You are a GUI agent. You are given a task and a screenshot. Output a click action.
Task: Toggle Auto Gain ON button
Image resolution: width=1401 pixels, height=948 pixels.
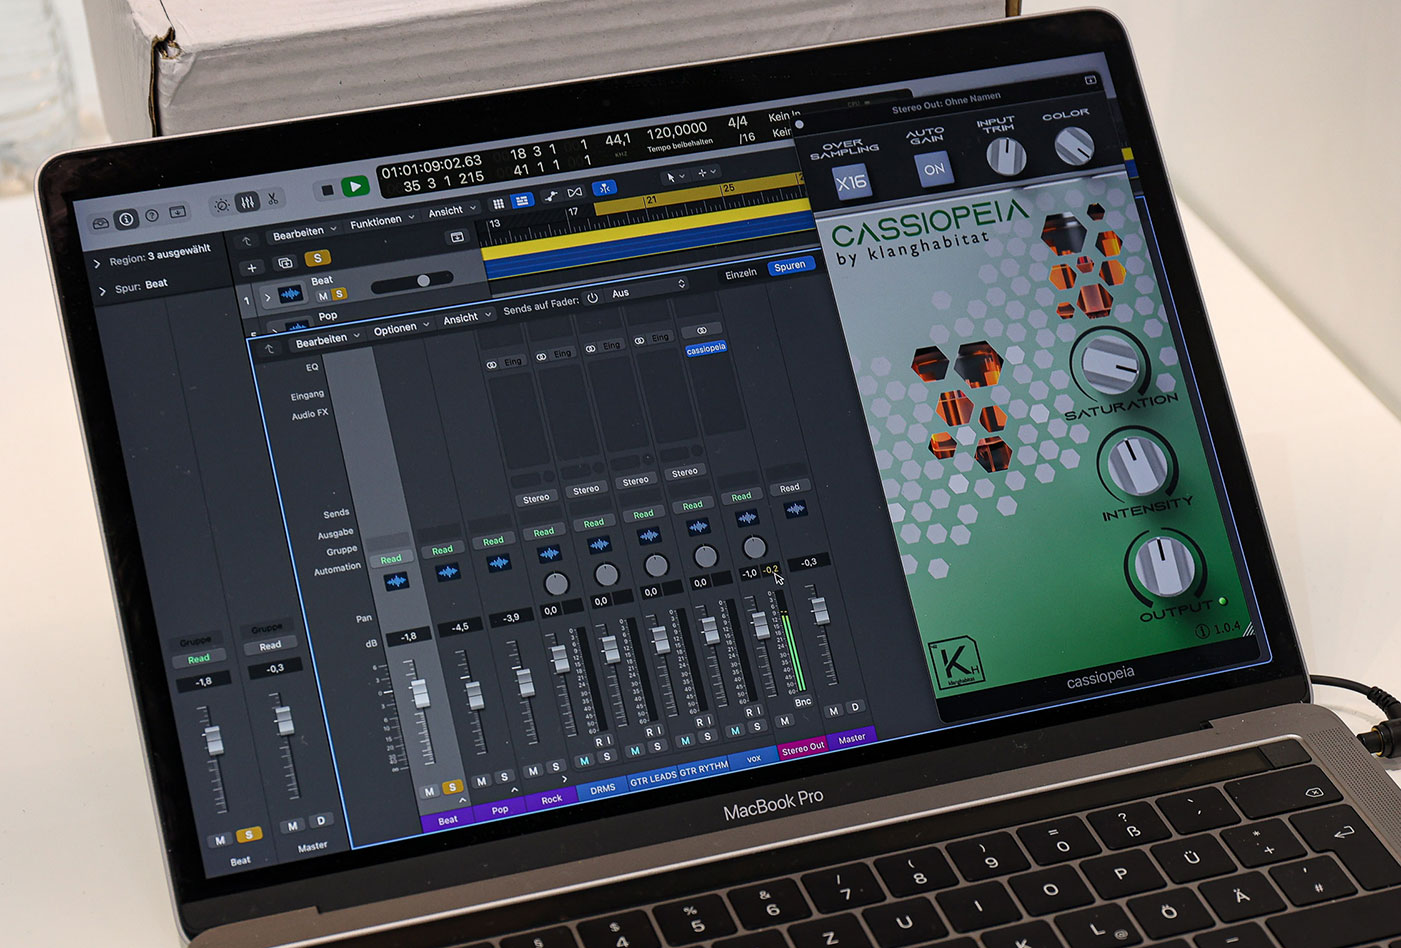point(934,169)
